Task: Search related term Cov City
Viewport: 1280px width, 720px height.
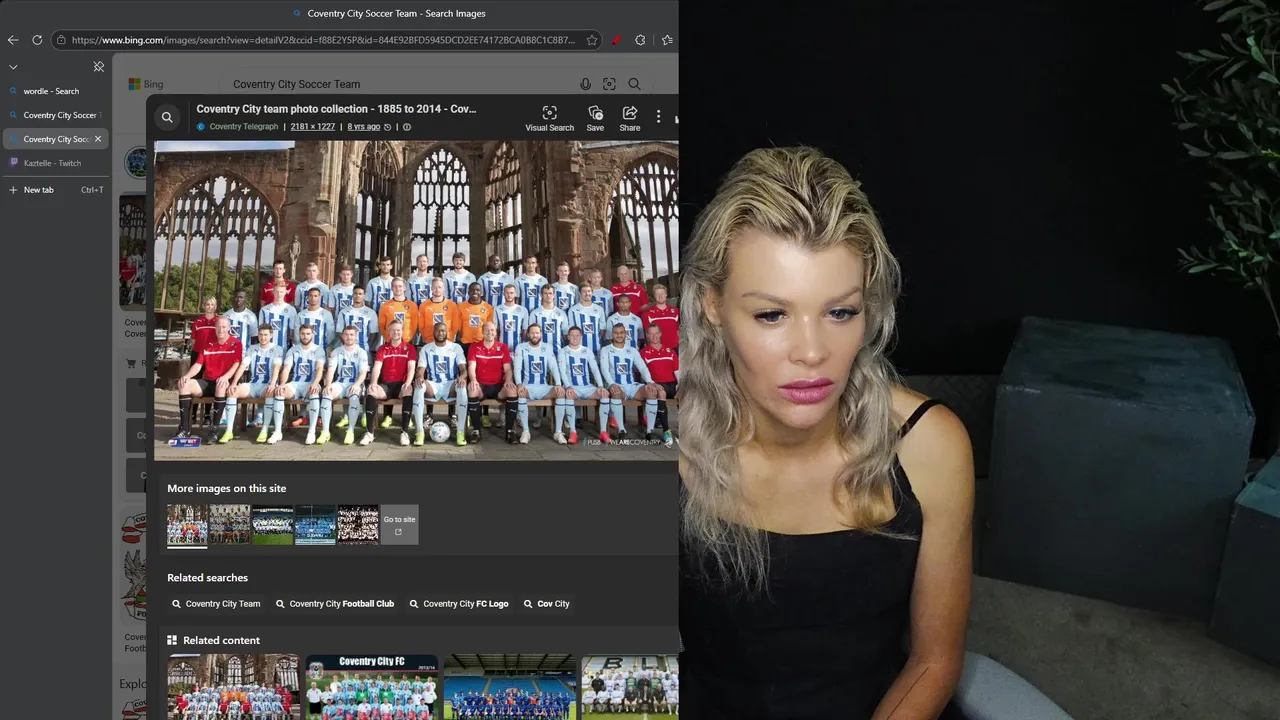Action: [x=547, y=604]
